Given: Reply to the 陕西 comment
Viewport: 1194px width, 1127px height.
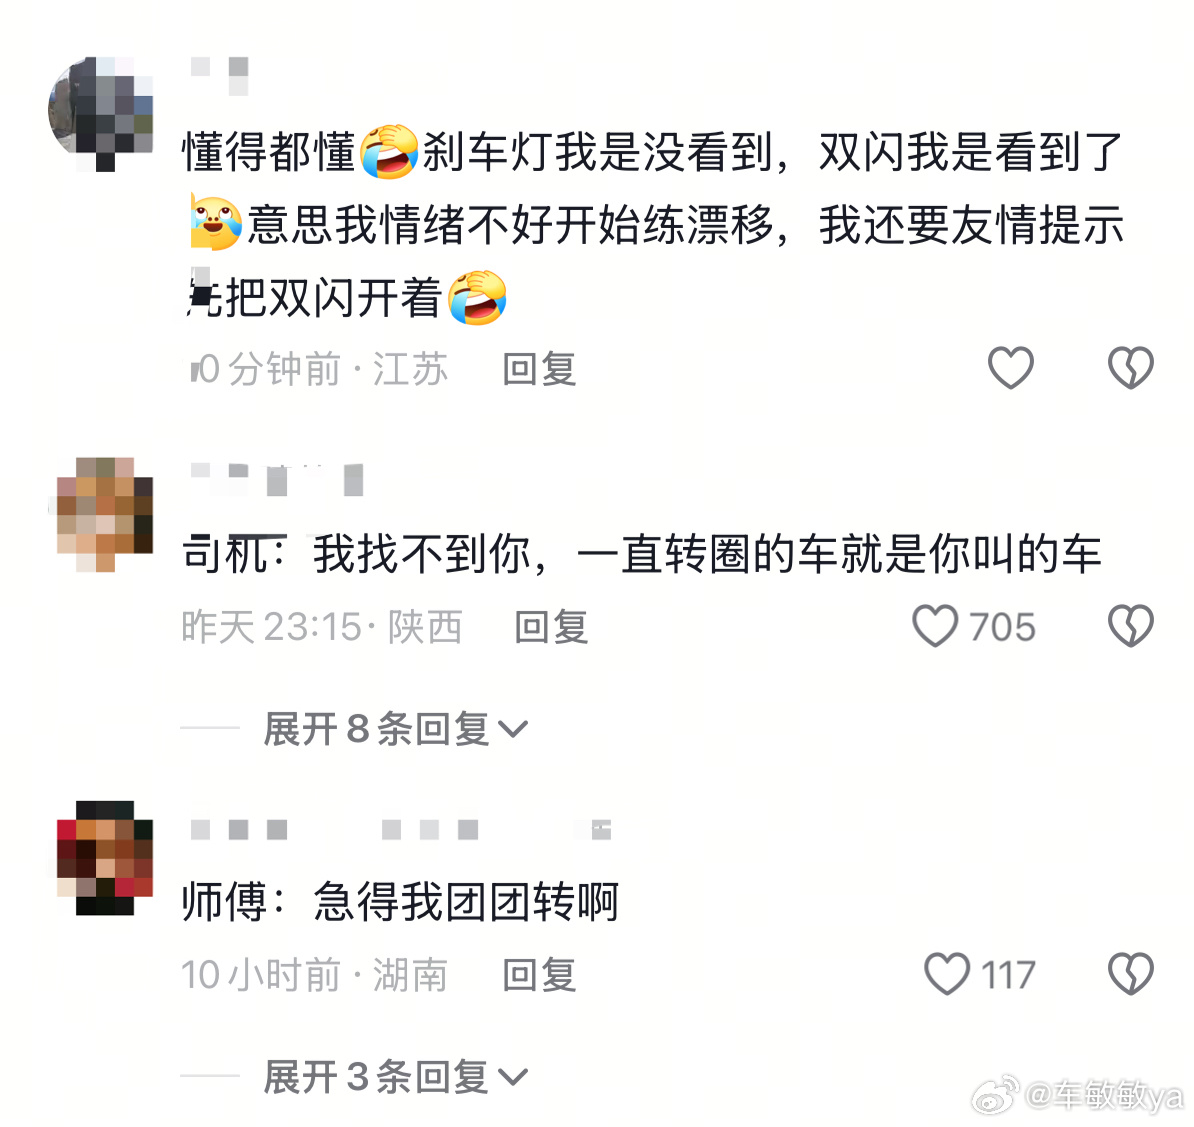Looking at the screenshot, I should [551, 627].
